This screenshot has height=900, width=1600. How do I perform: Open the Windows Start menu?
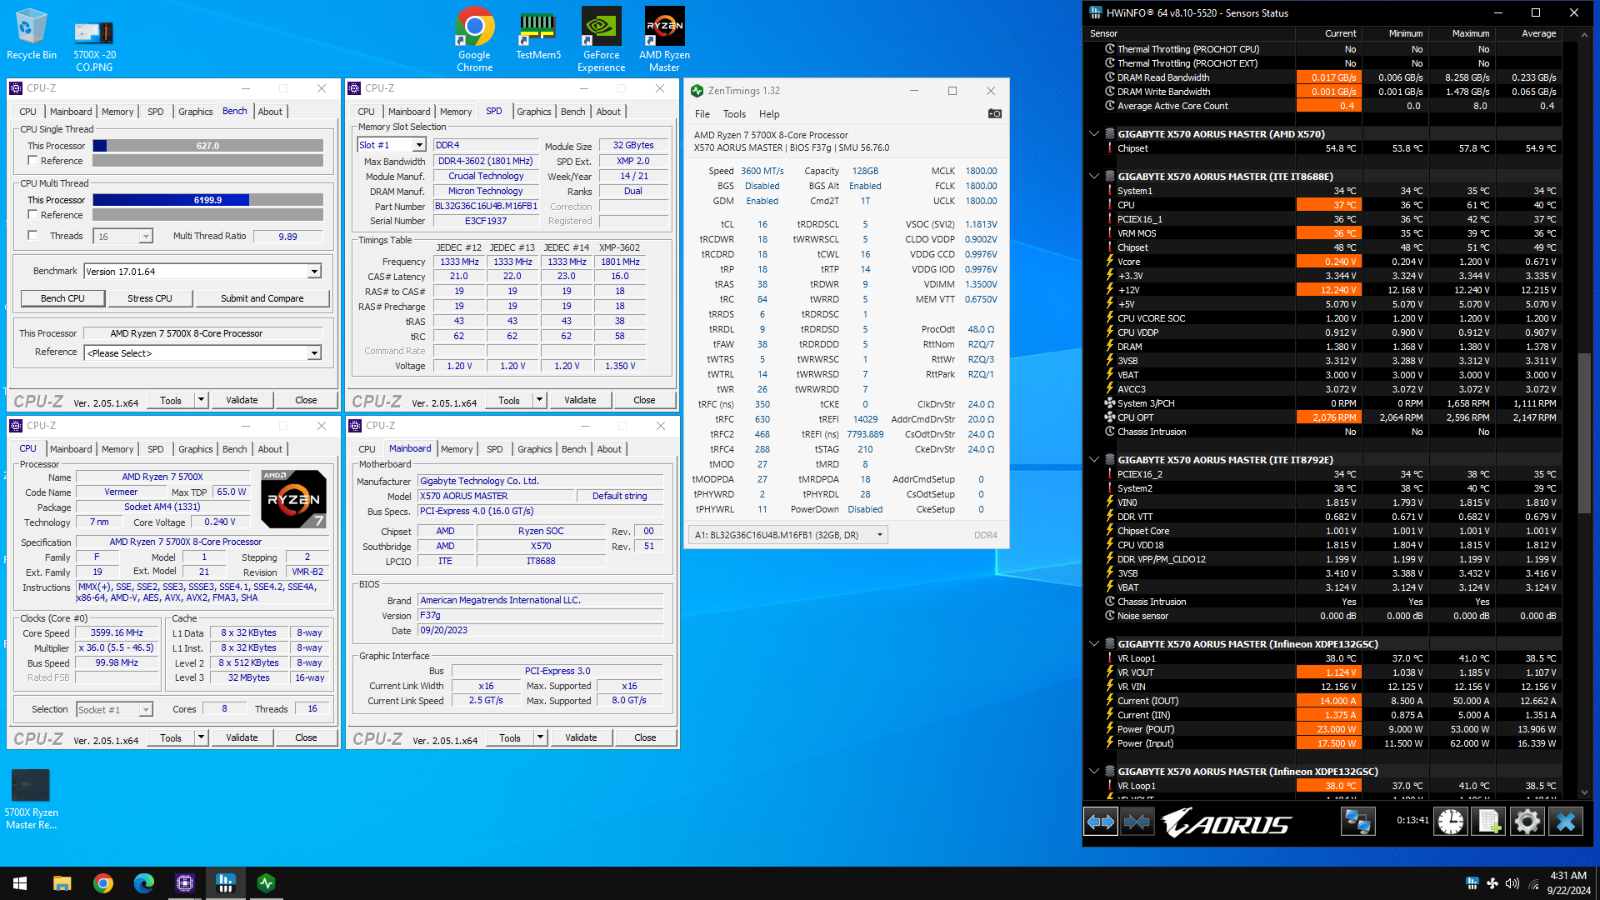(20, 883)
